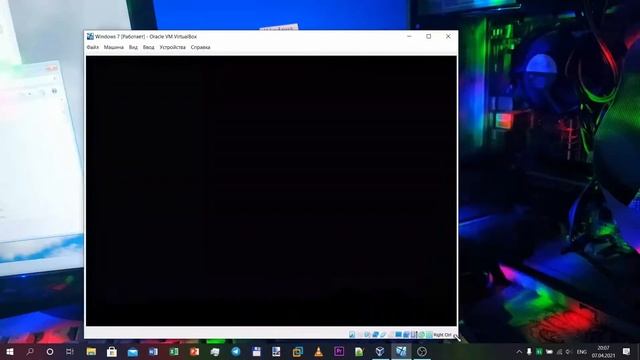Open Task View on the taskbar
Viewport: 640px width, 360px height.
click(x=70, y=351)
